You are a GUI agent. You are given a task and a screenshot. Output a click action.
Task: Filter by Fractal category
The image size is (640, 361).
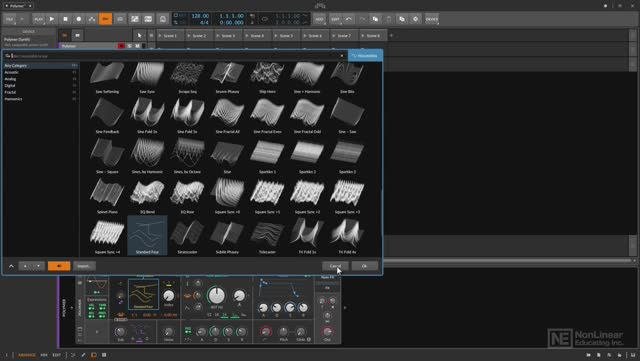[41, 92]
